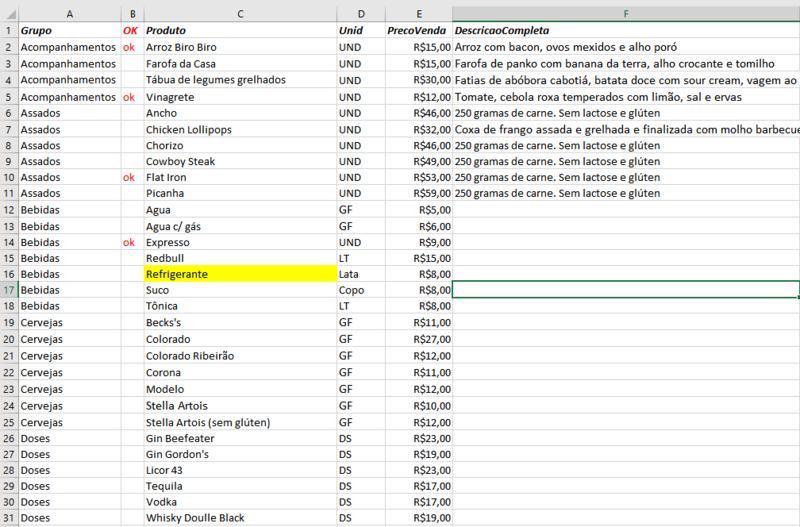The image size is (800, 527).
Task: Select column D header
Action: [361, 14]
